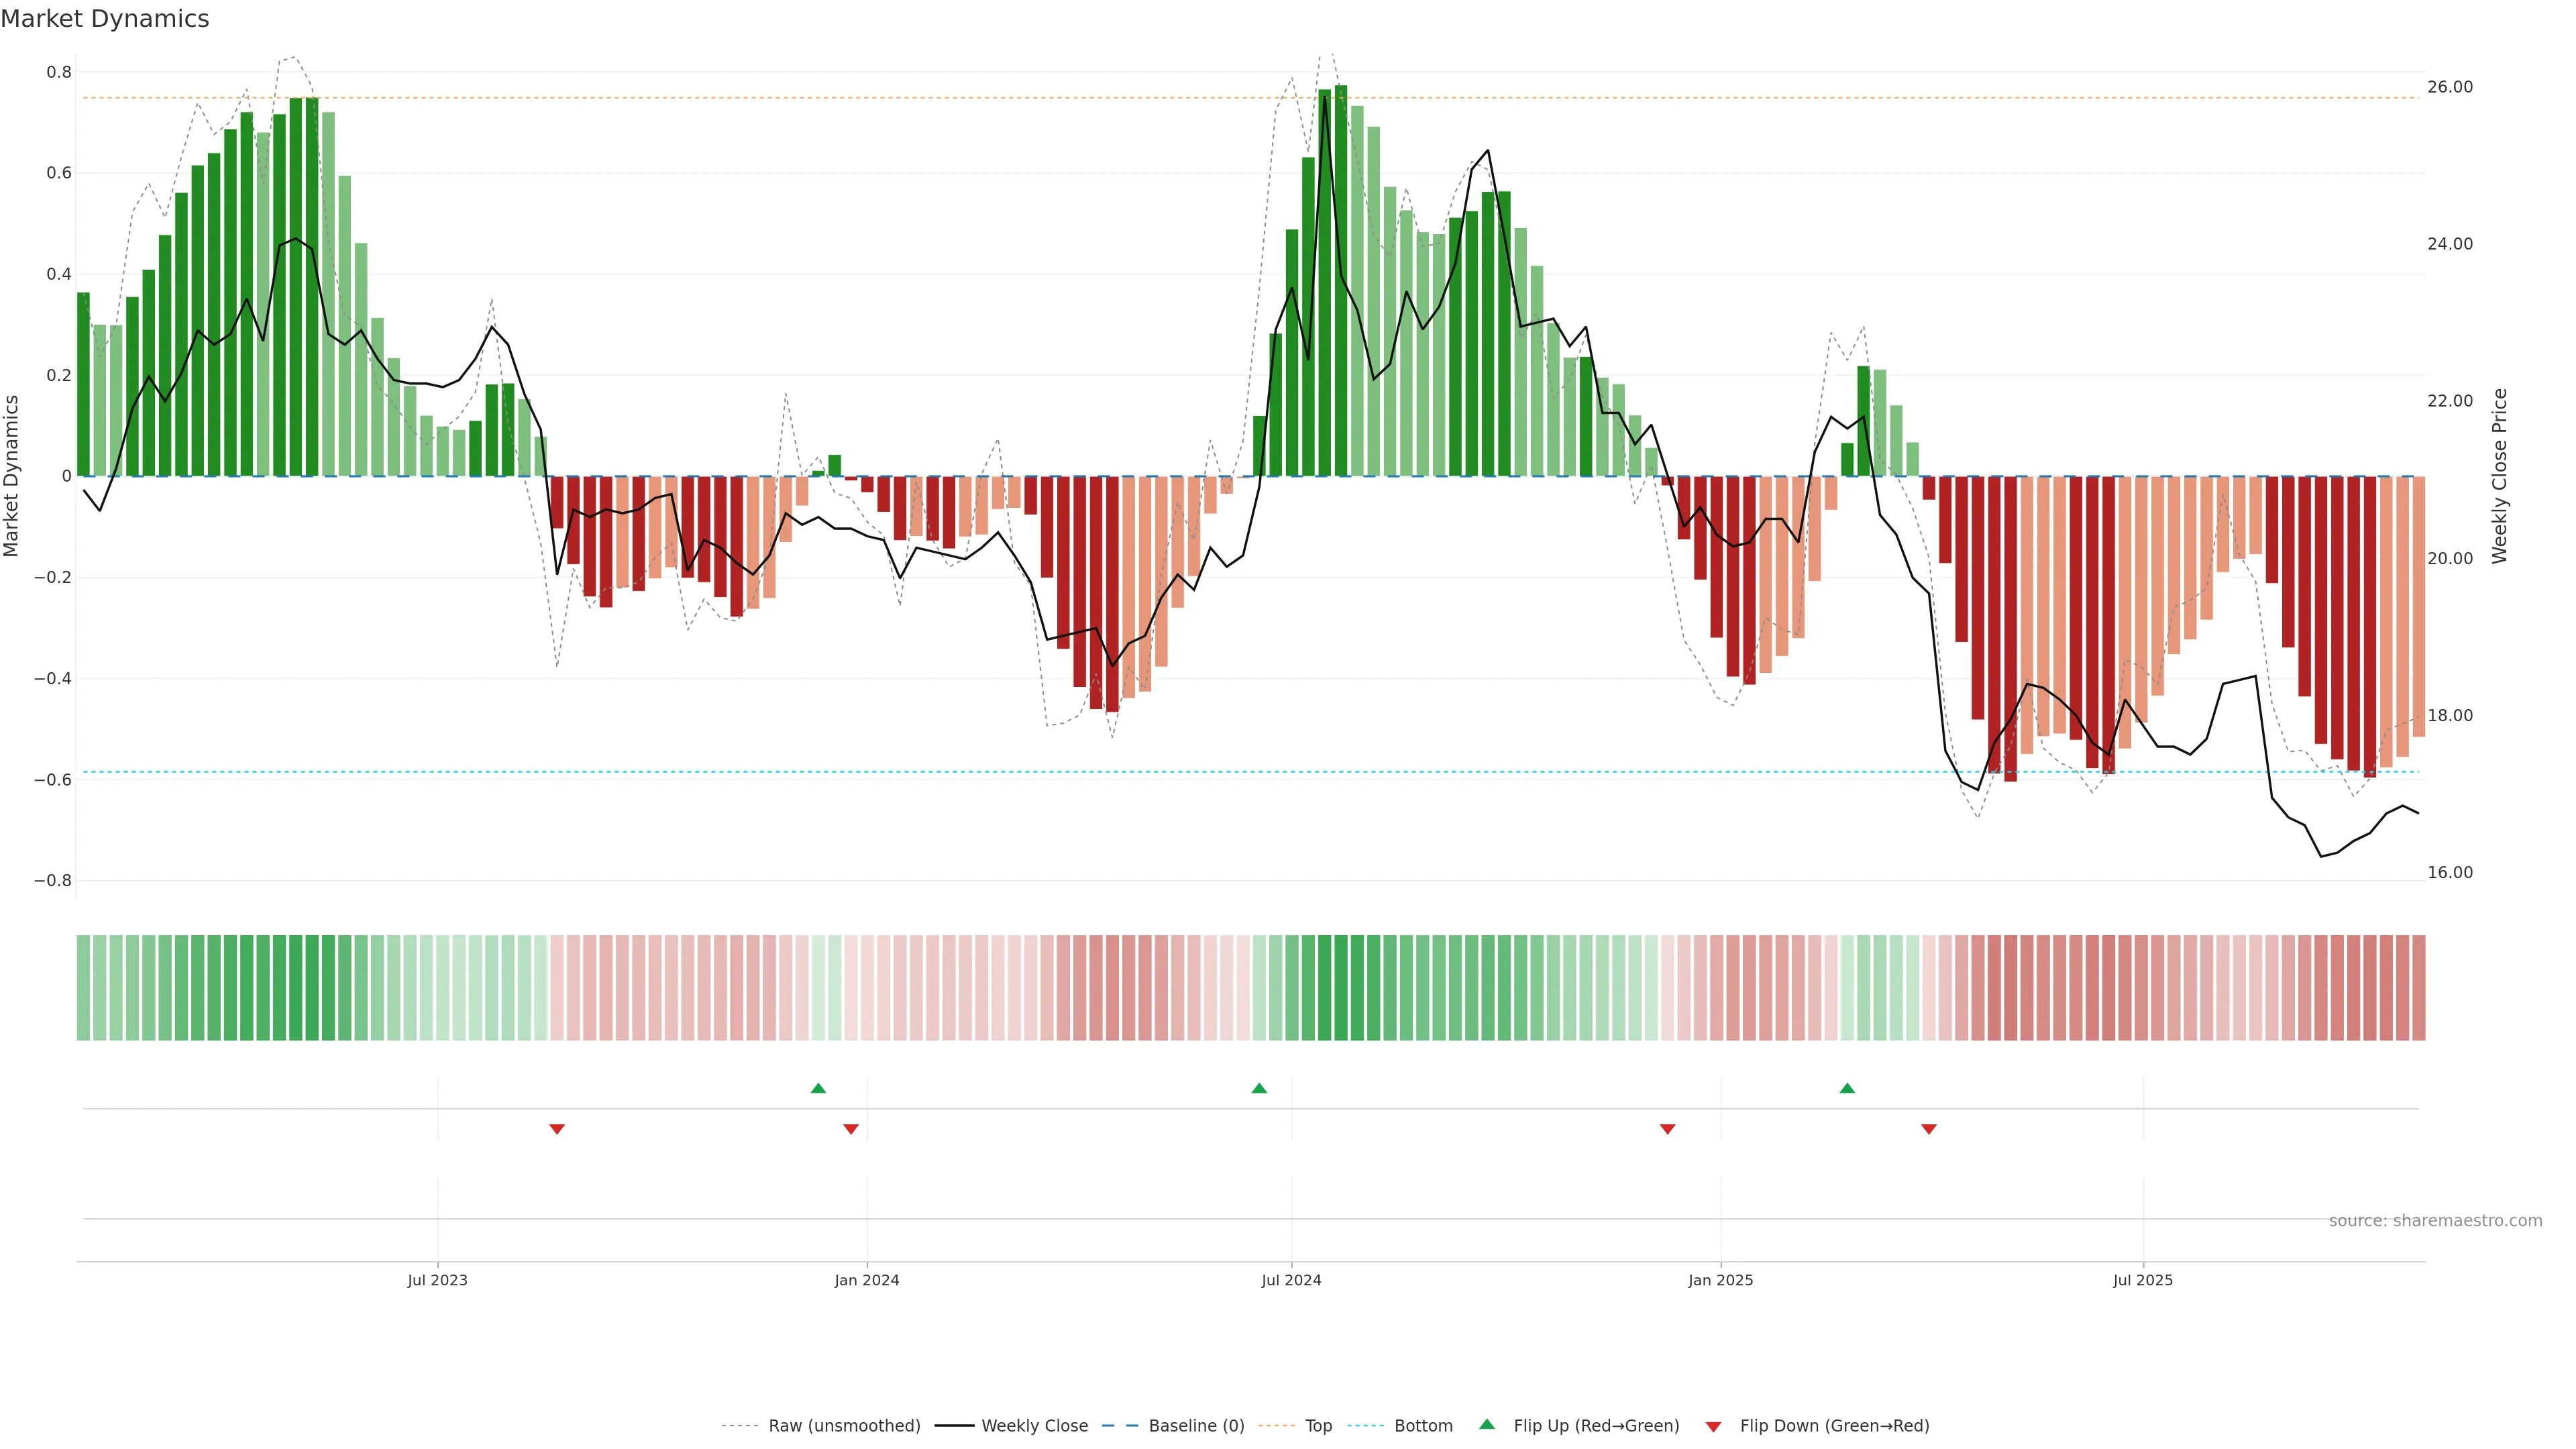Toggle the Baseline (0) legend entry
This screenshot has width=2576, height=1449.
[1196, 1426]
